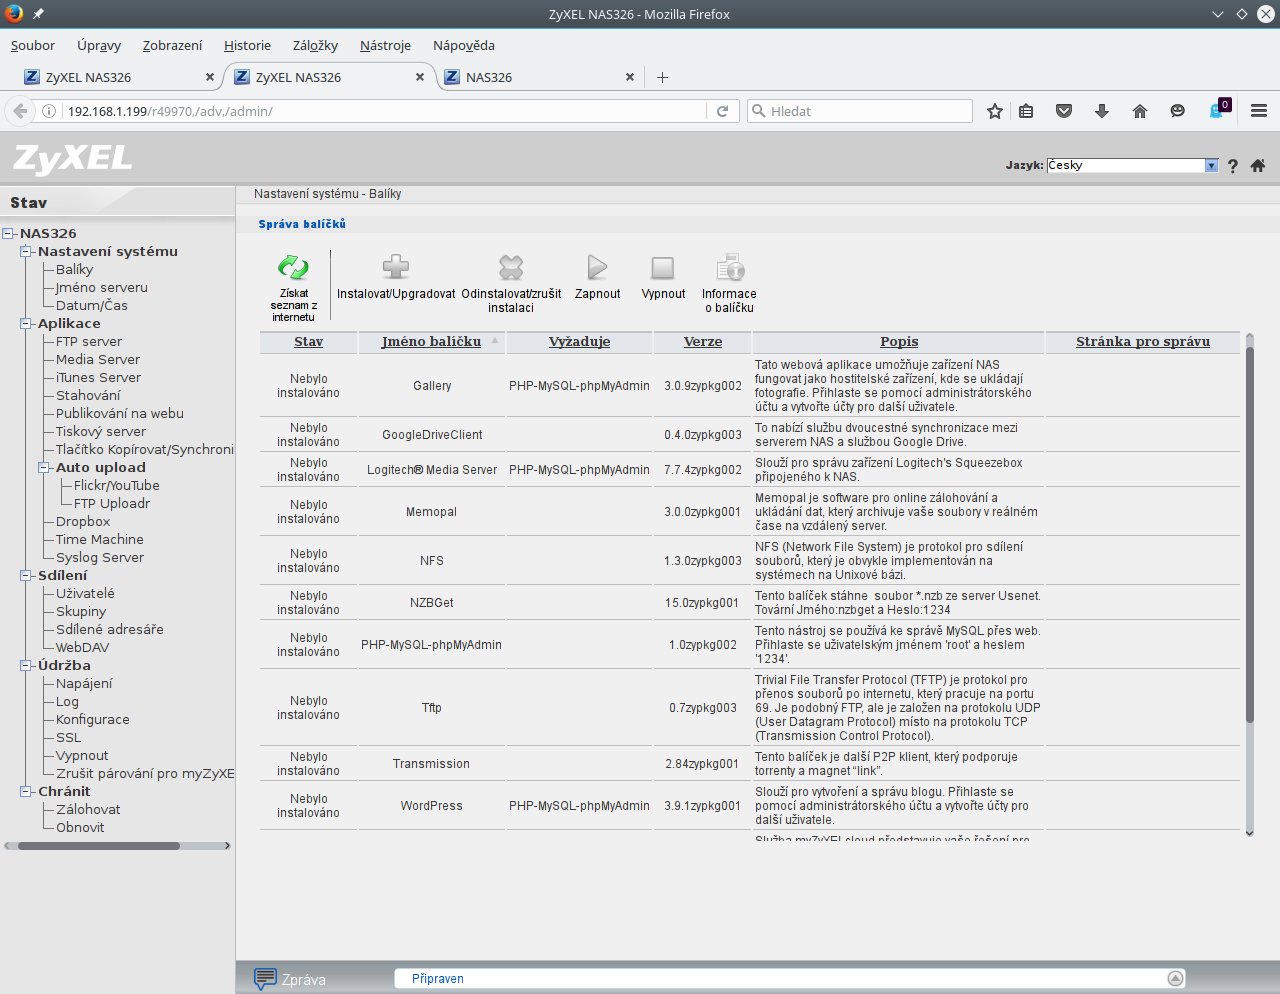
Task: Expand the status message log arrow
Action: pos(1176,979)
